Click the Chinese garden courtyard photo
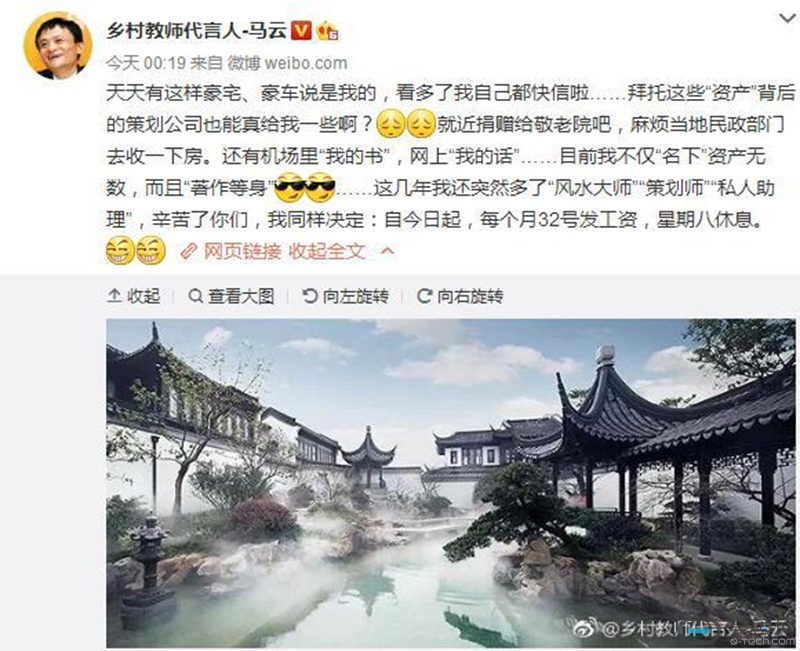The height and width of the screenshot is (651, 800). click(x=451, y=483)
